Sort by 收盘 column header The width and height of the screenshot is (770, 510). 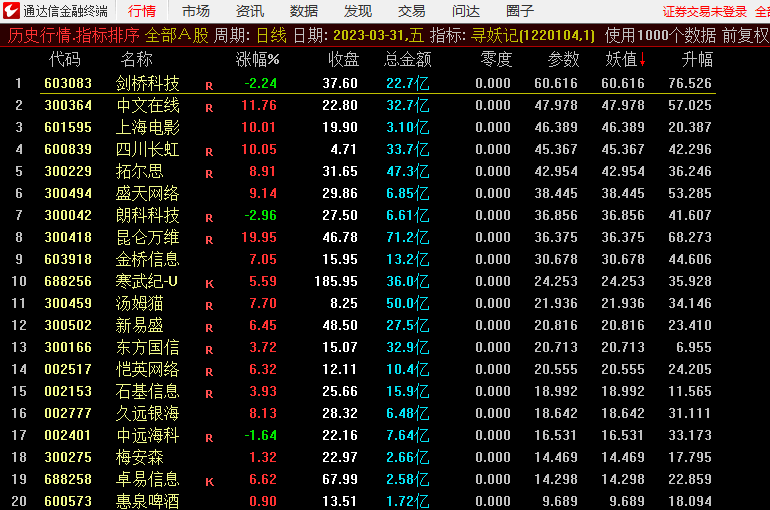[x=344, y=59]
